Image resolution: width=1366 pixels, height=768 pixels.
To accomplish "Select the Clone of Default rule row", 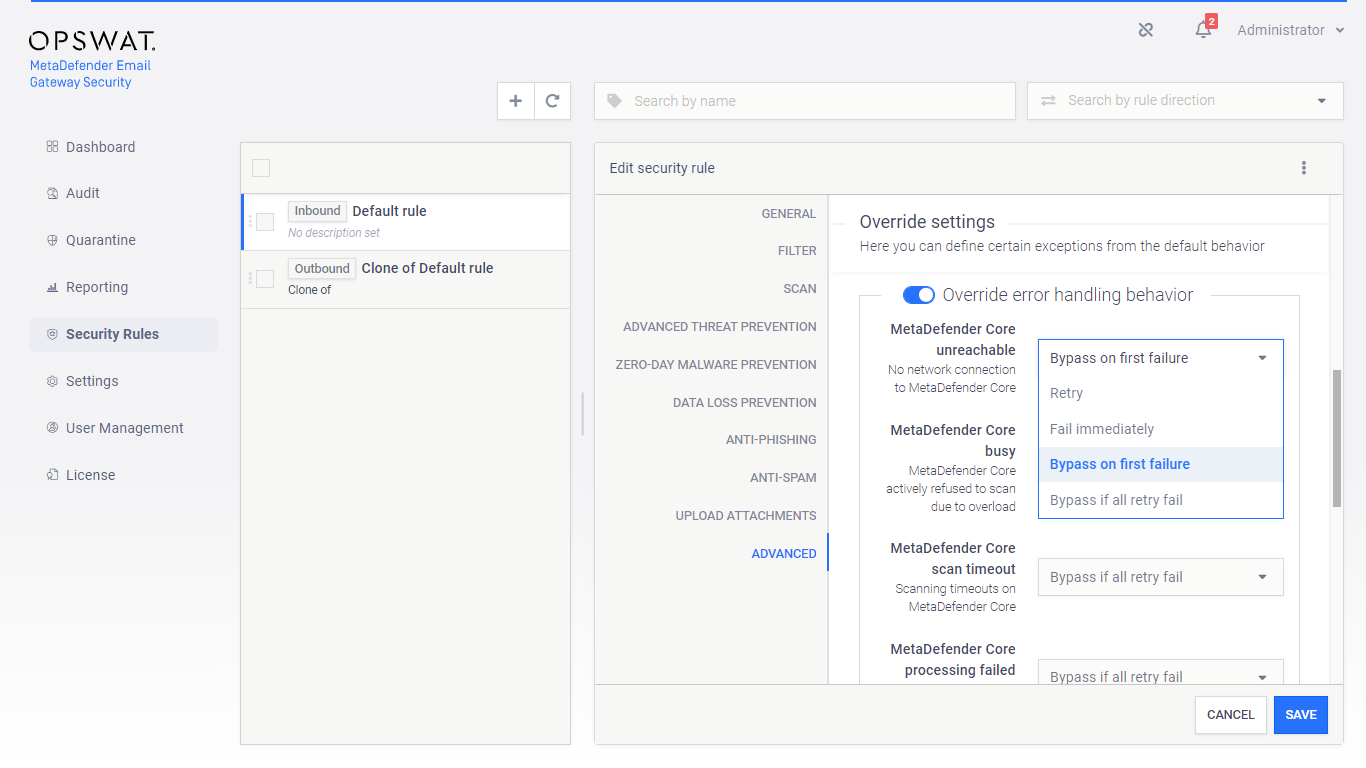I will point(406,279).
